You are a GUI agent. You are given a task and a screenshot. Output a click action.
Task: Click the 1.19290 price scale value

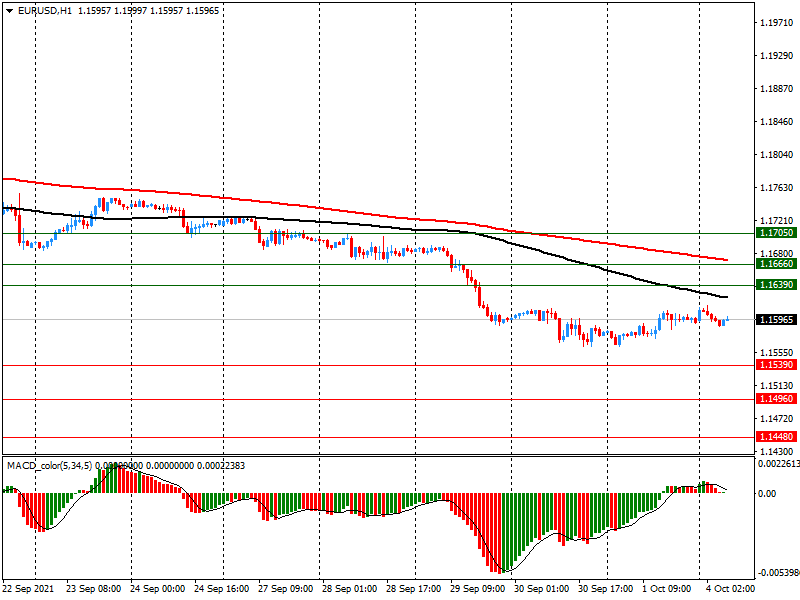click(x=777, y=56)
